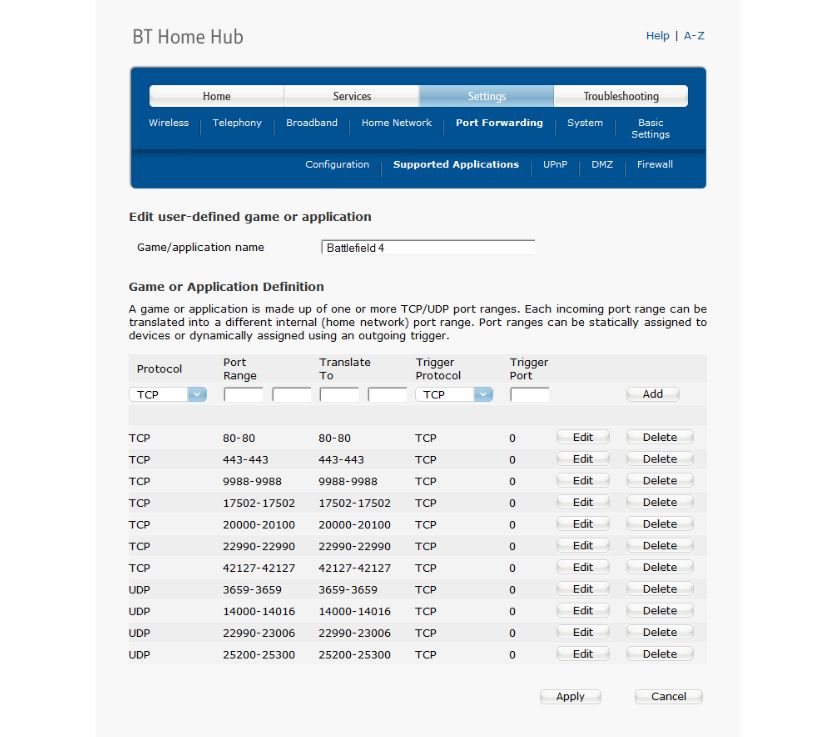Click the Game/application name field
The height and width of the screenshot is (737, 834).
[x=428, y=247]
